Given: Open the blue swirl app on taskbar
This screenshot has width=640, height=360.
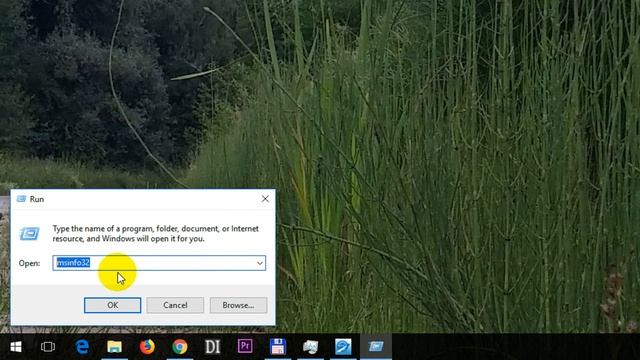Looking at the screenshot, I should coord(343,347).
